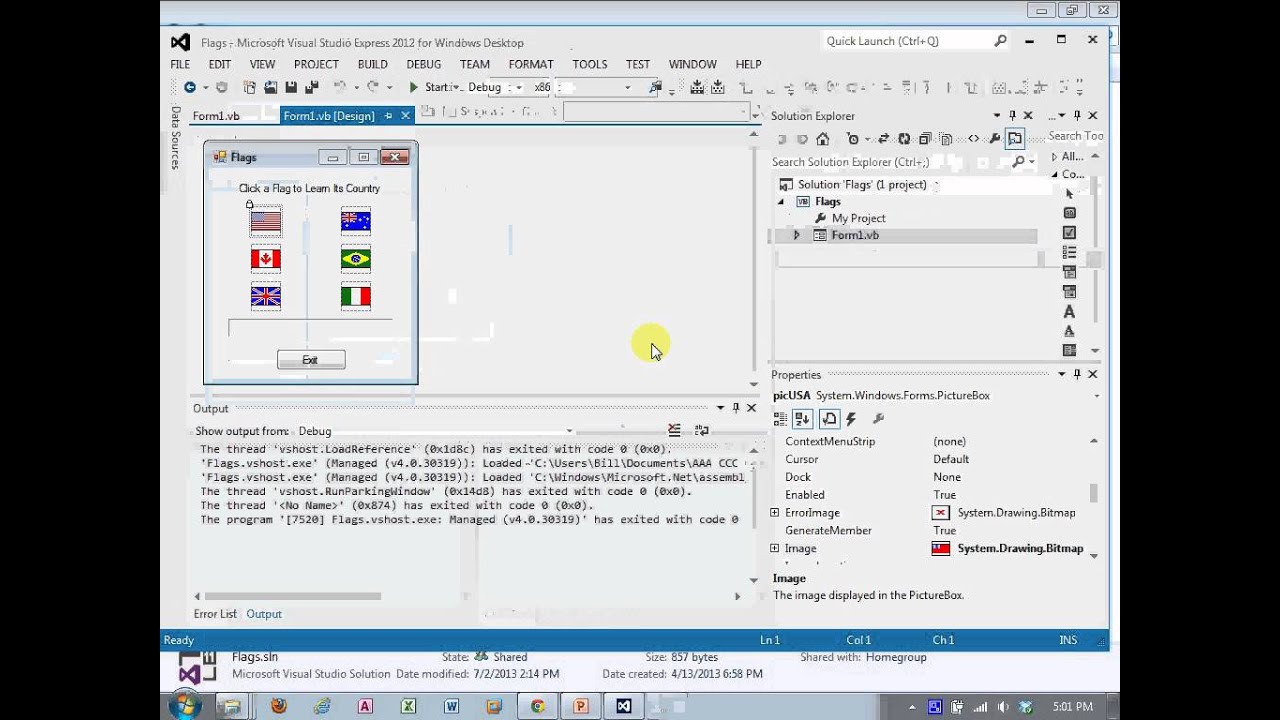Toggle auto-hide pin on the Output panel
This screenshot has width=1280, height=720.
[735, 408]
